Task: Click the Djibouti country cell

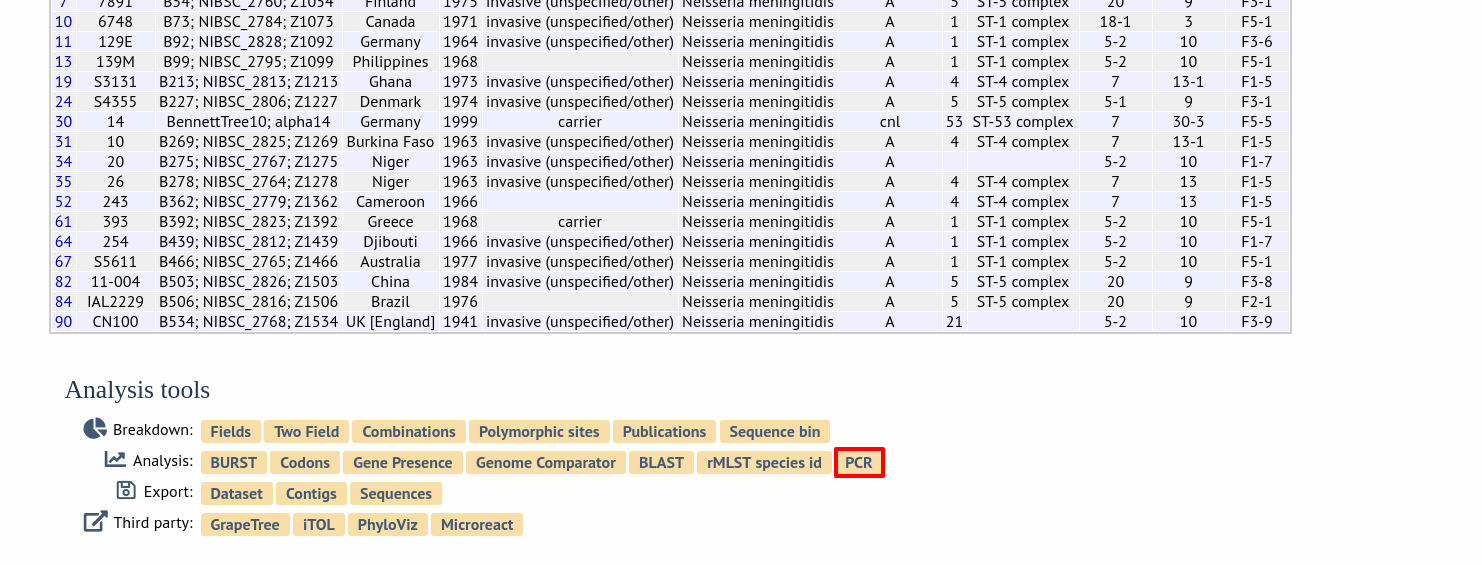Action: pos(390,242)
